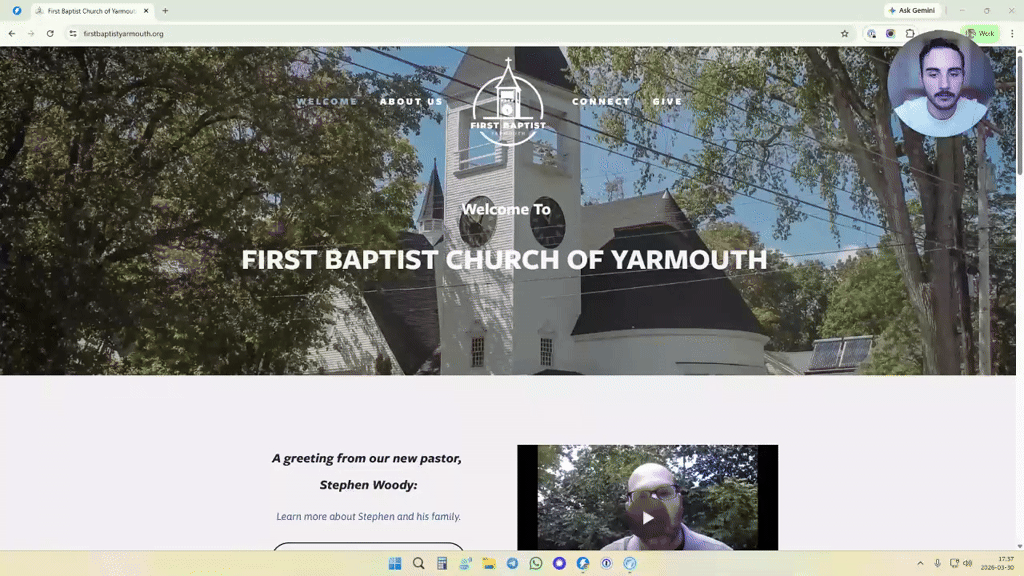The image size is (1024, 576).
Task: Bookmark this page with the star icon
Action: pos(844,33)
